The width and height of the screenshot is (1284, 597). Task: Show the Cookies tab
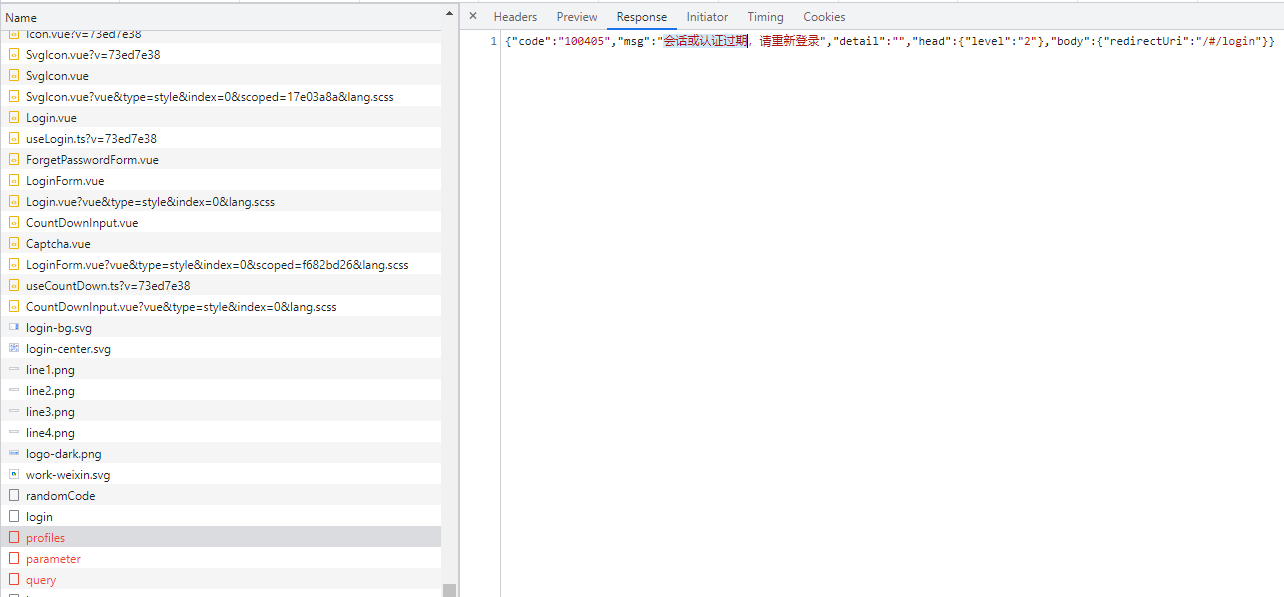click(824, 17)
